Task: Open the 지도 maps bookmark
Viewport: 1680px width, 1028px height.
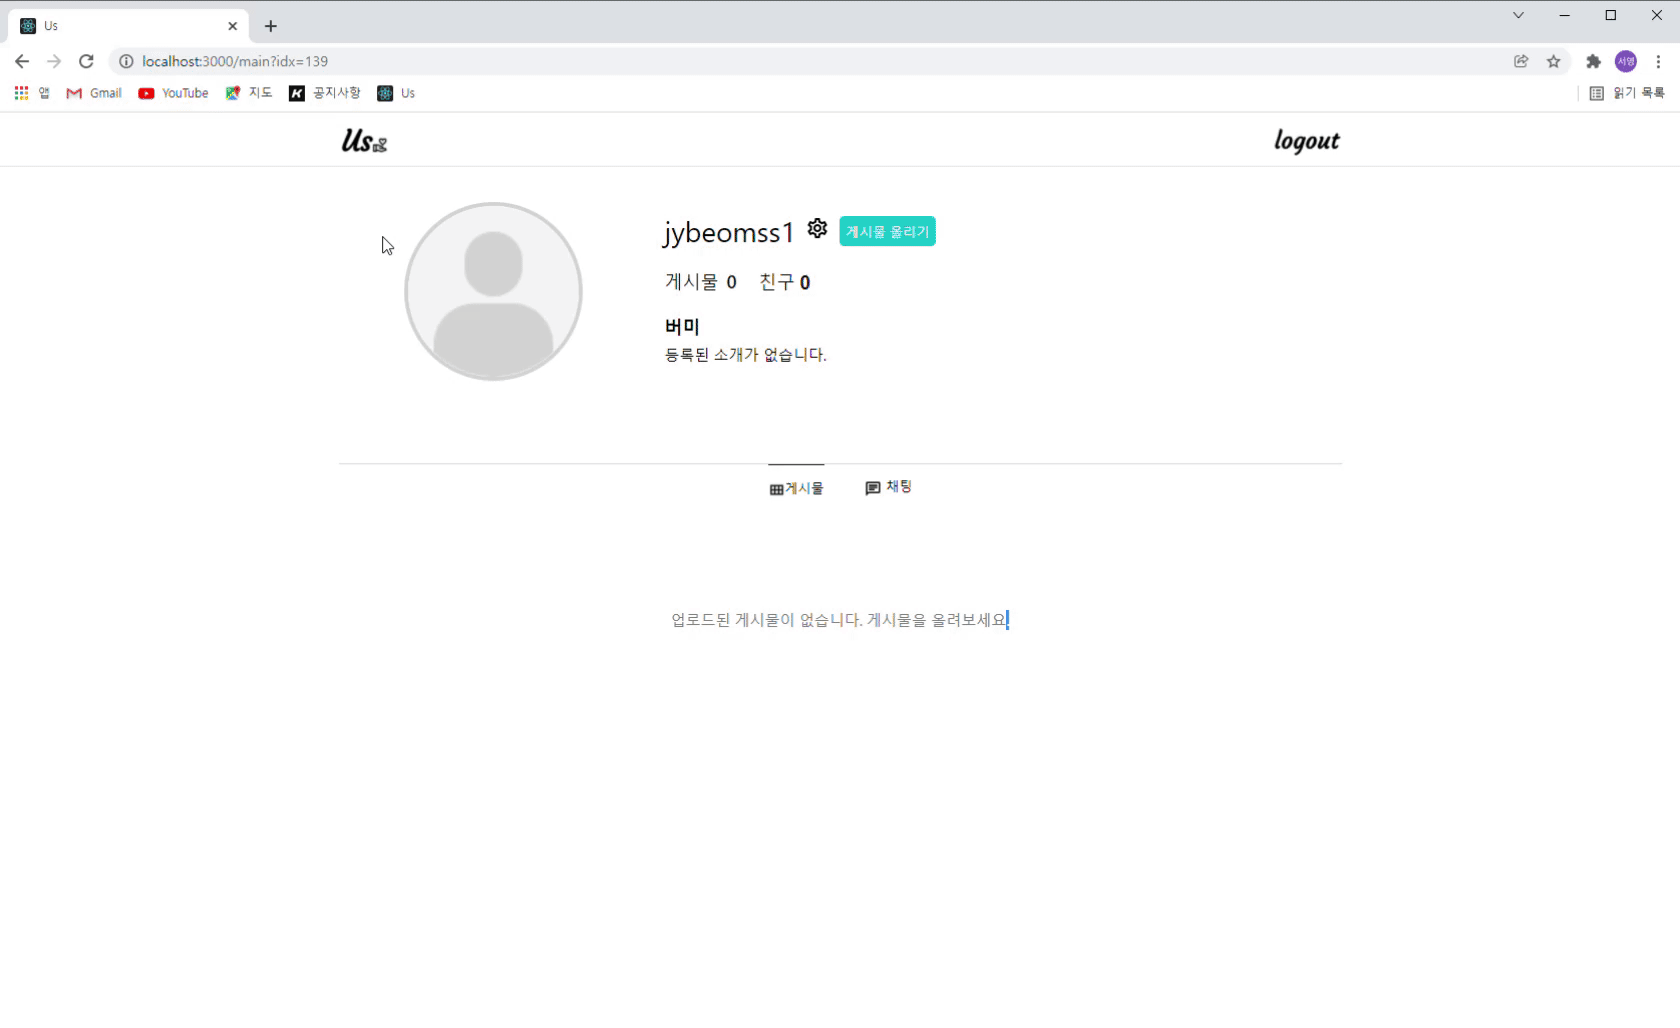Action: (x=249, y=93)
